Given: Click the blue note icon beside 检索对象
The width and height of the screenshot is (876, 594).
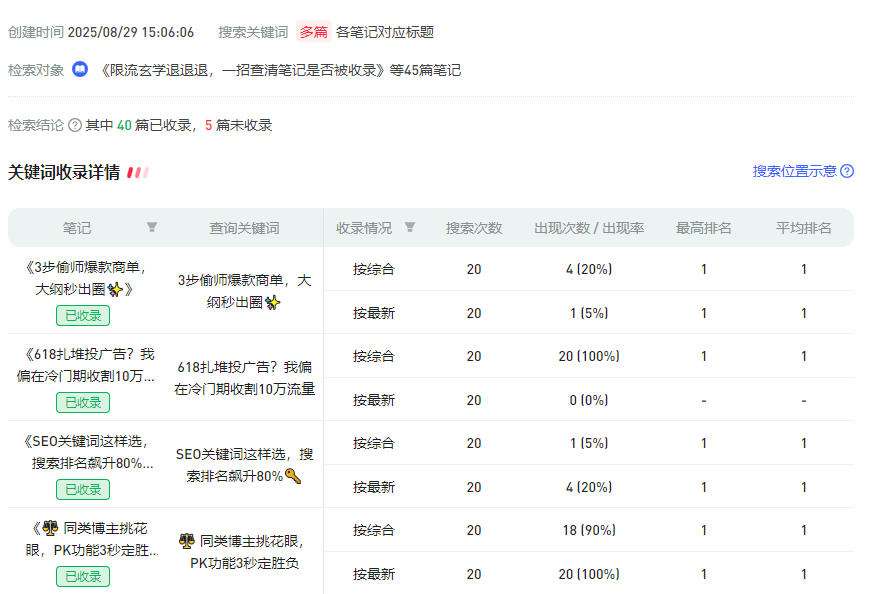Looking at the screenshot, I should click(x=81, y=70).
